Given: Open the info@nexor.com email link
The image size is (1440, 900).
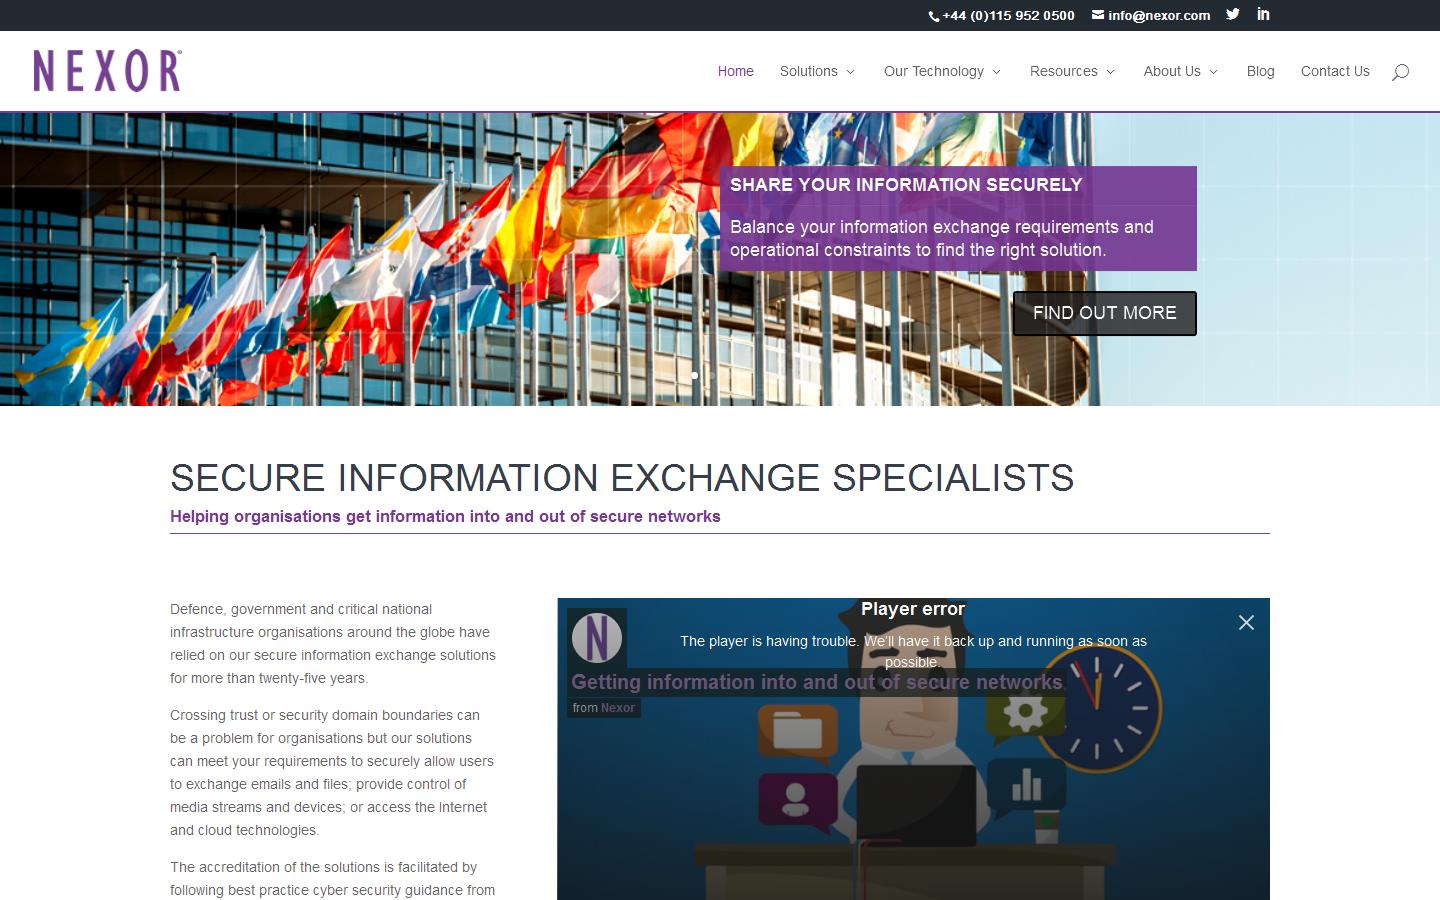Looking at the screenshot, I should (1158, 15).
